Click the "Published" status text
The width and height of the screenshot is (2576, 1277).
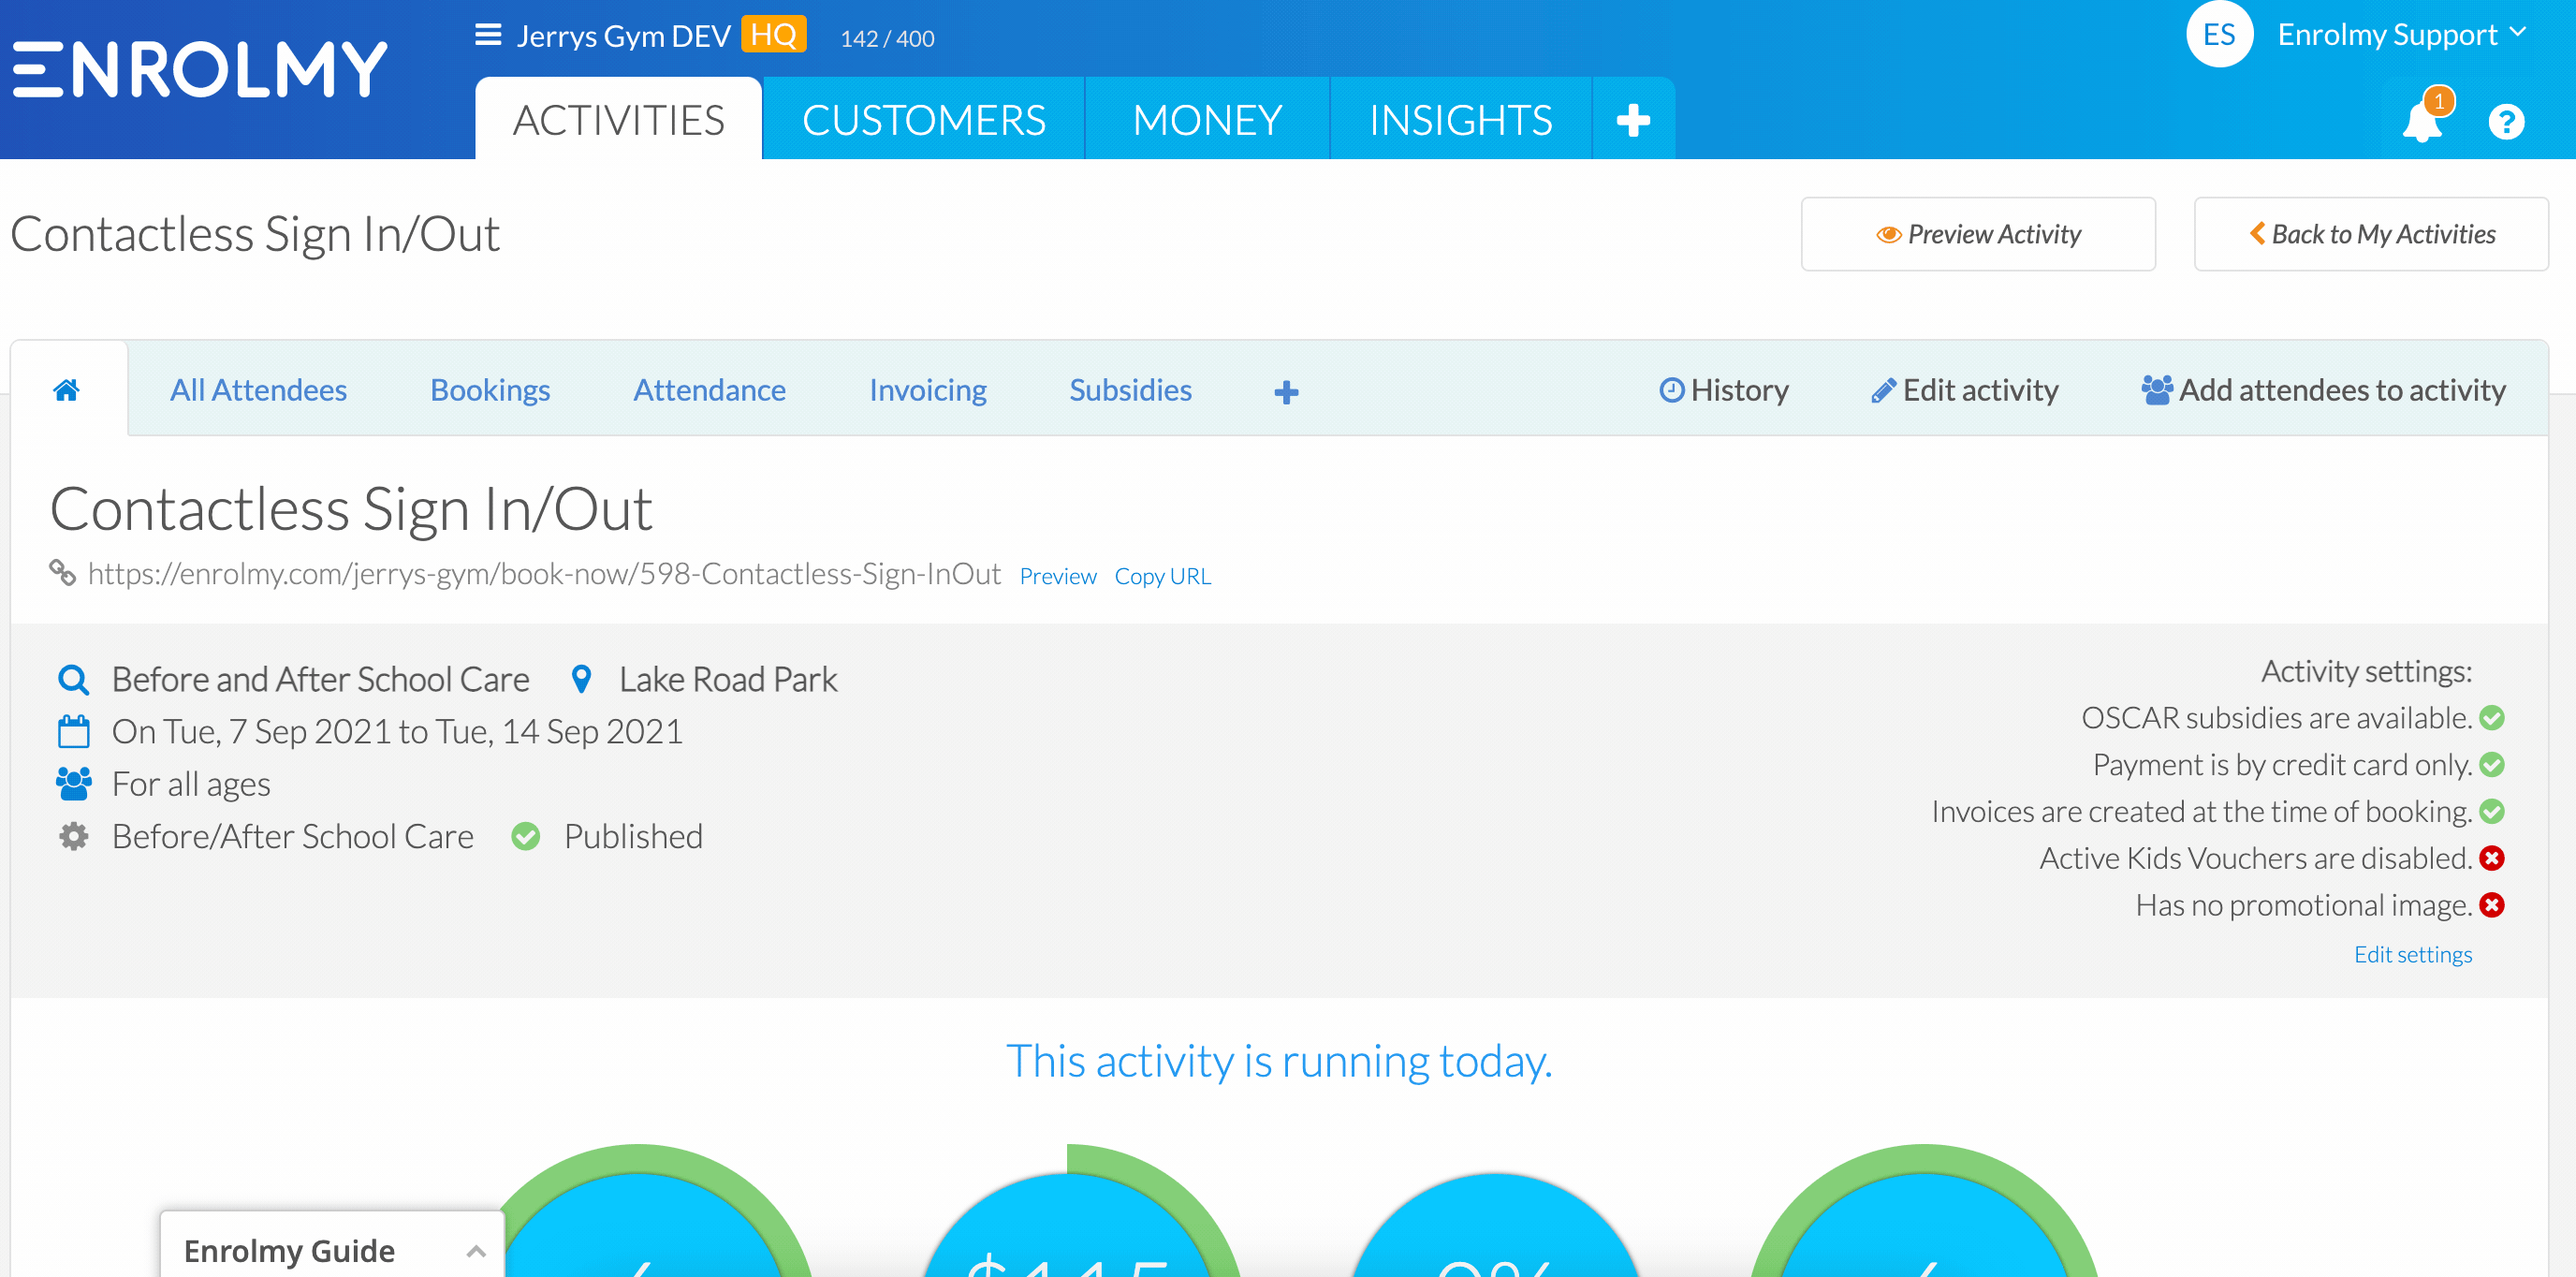[633, 836]
